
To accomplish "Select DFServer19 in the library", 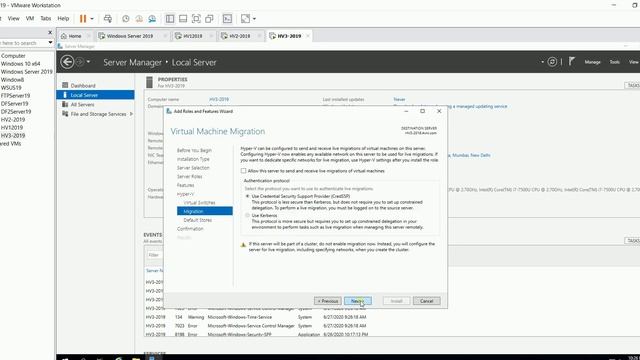I will point(16,103).
